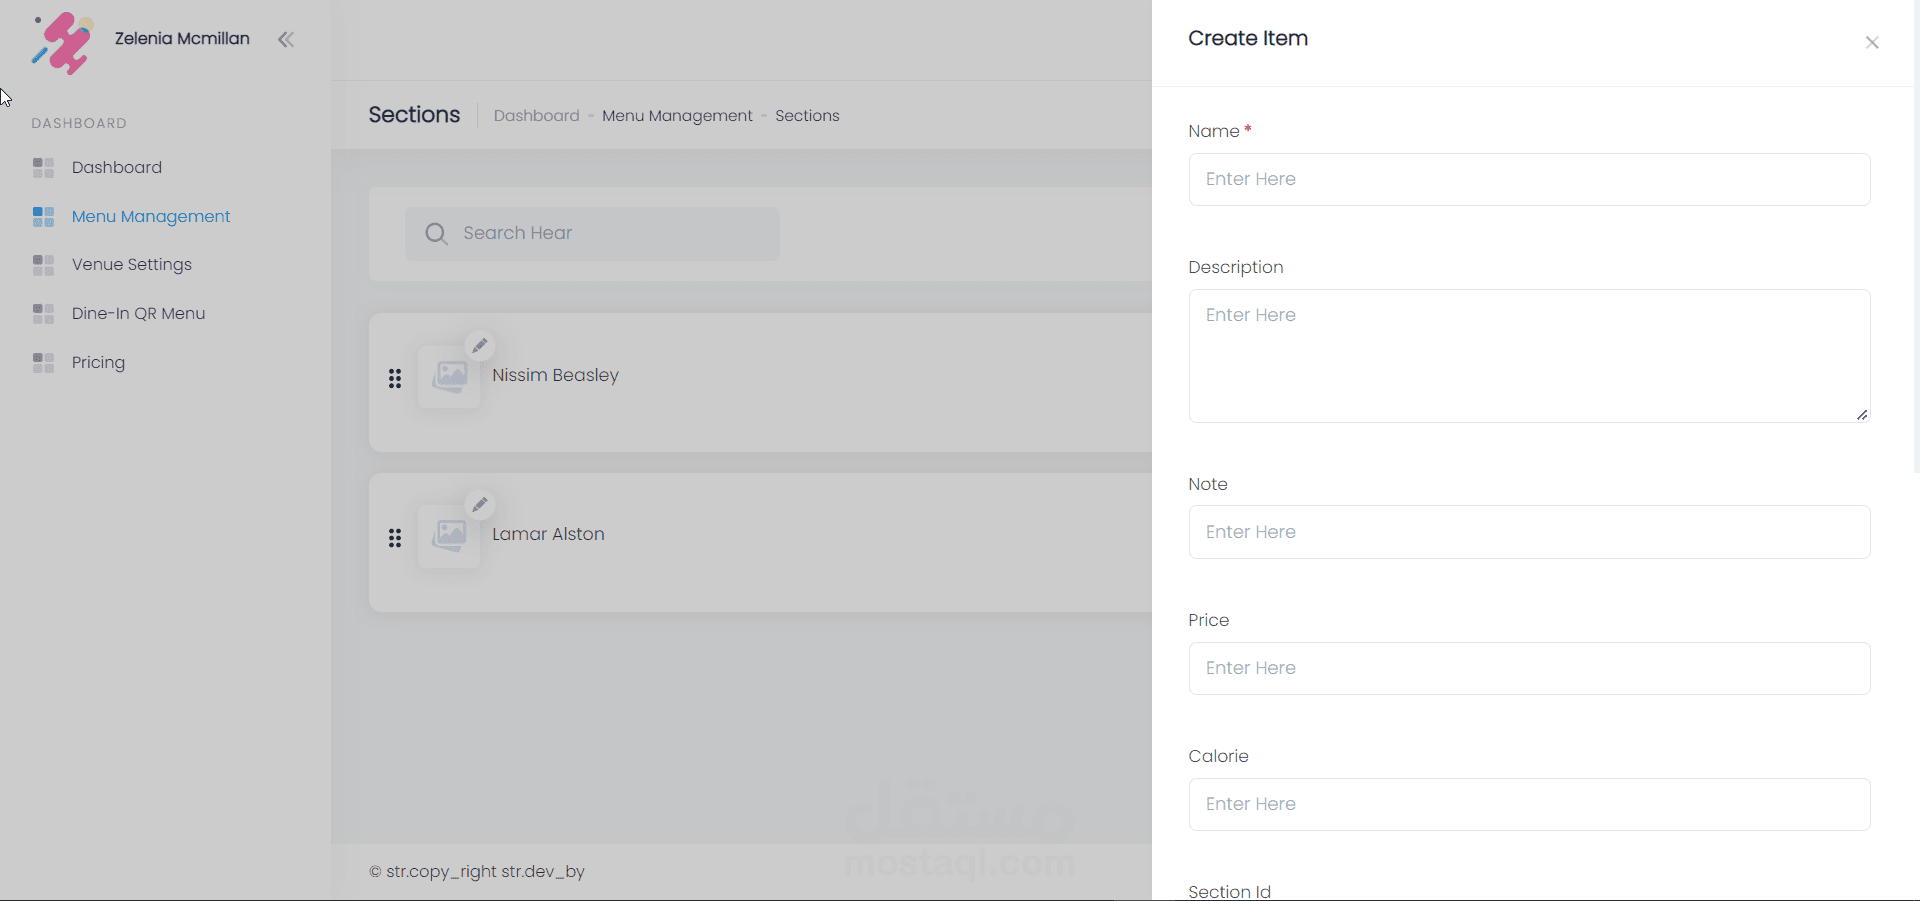The height and width of the screenshot is (901, 1920).
Task: Click the search magnifier icon
Action: 436,234
